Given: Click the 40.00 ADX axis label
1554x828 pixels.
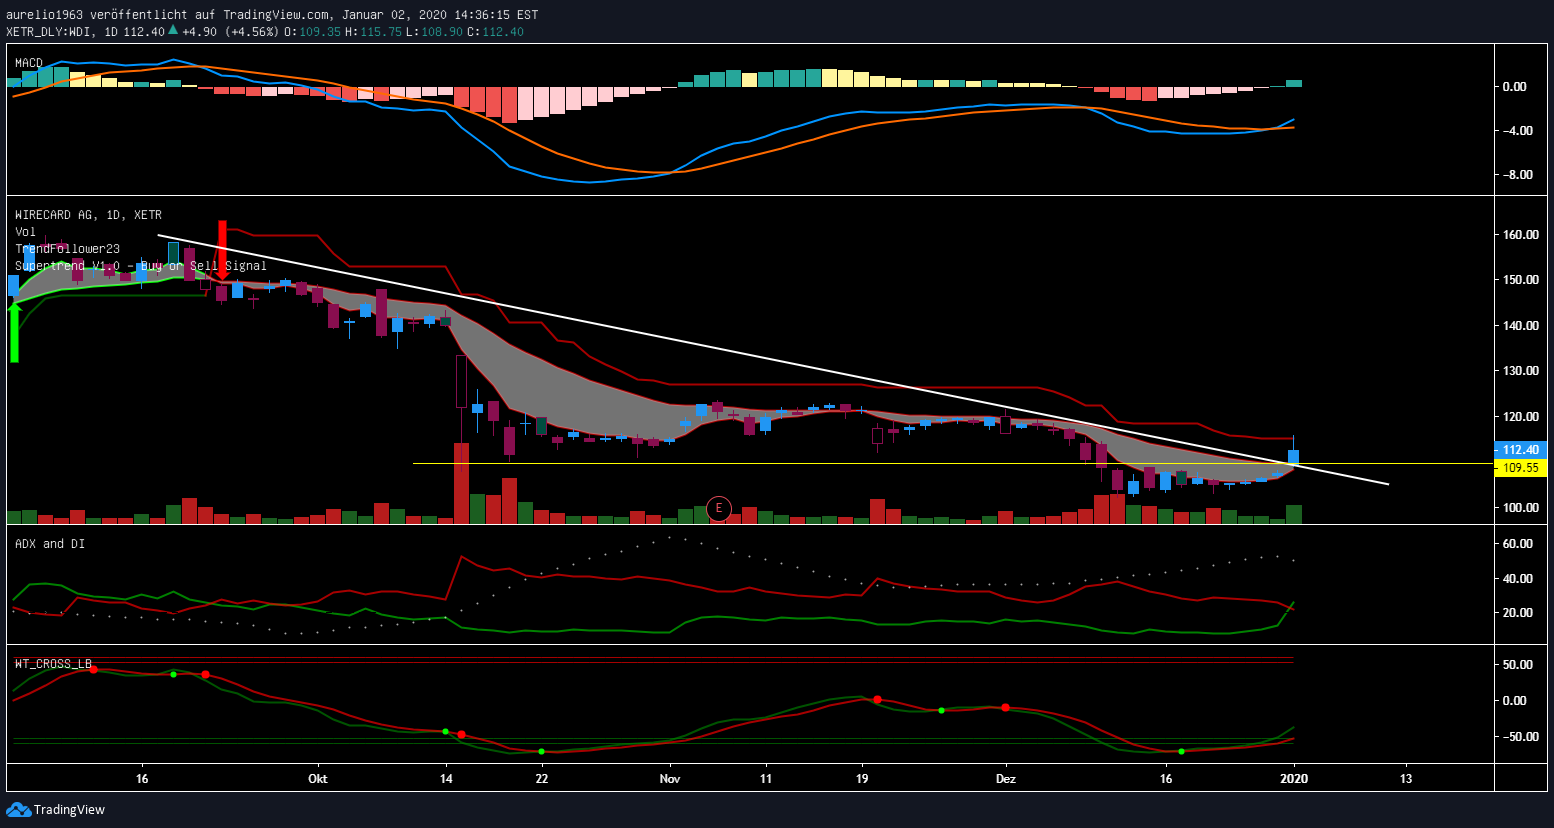Looking at the screenshot, I should pos(1518,579).
